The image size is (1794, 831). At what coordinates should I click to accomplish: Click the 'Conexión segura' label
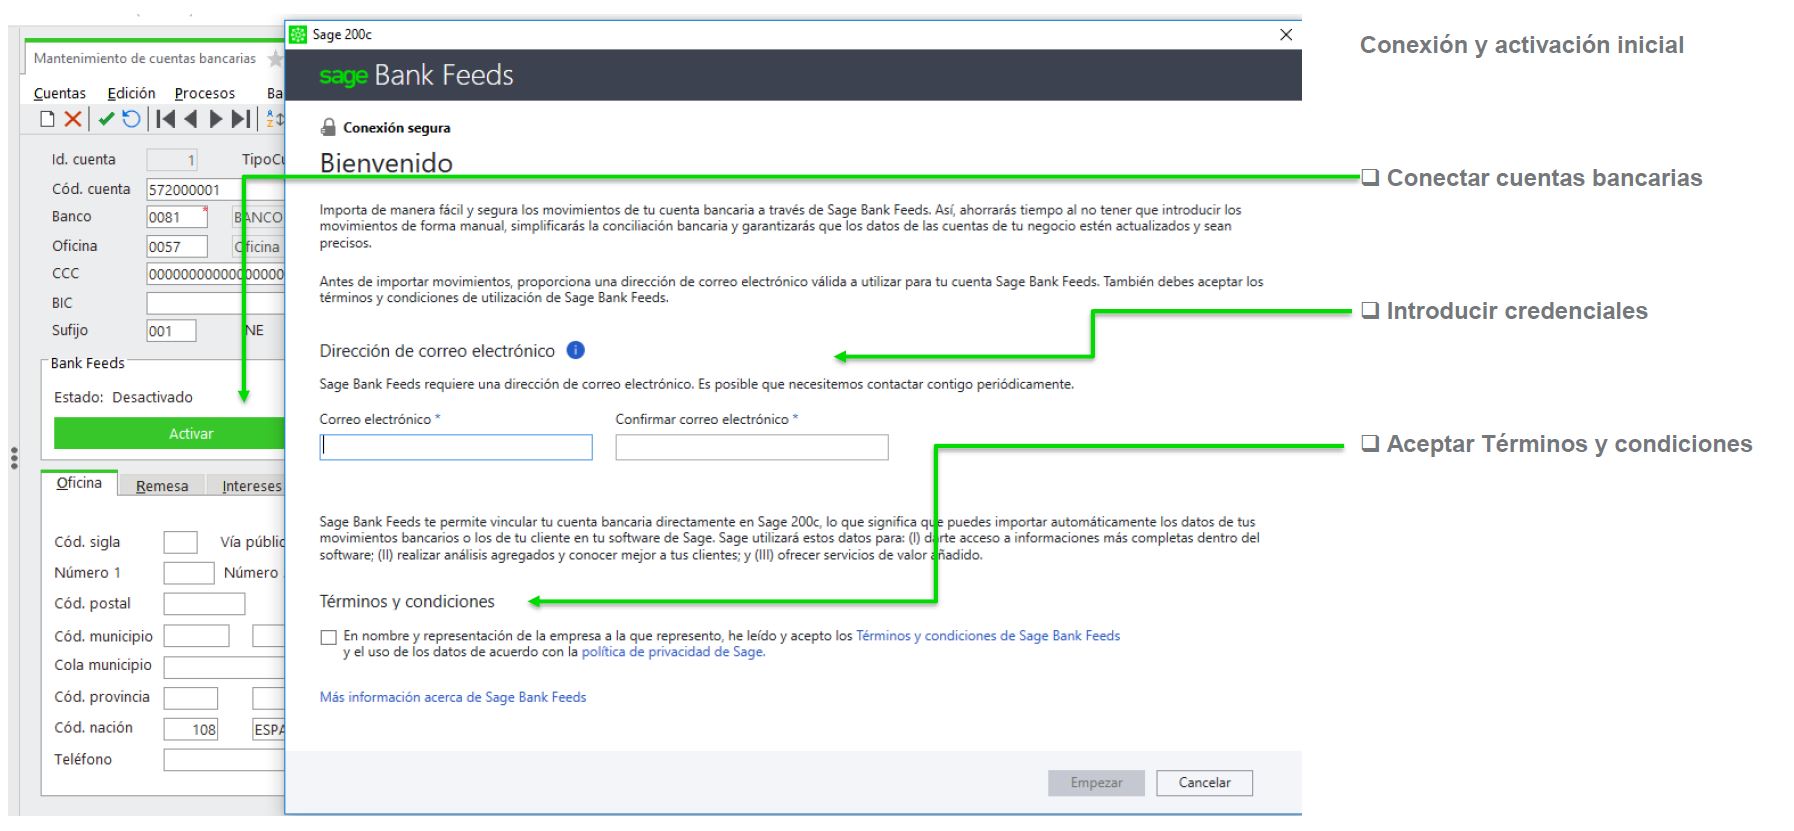[396, 128]
